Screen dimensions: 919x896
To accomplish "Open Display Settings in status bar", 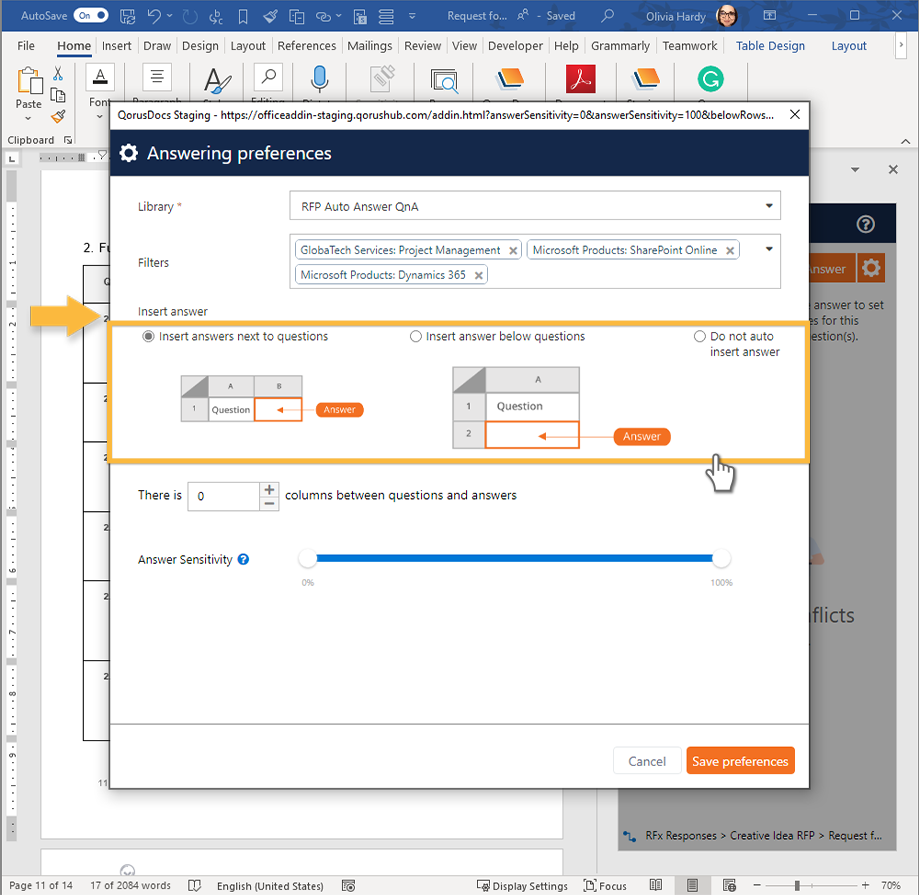I will (x=522, y=886).
